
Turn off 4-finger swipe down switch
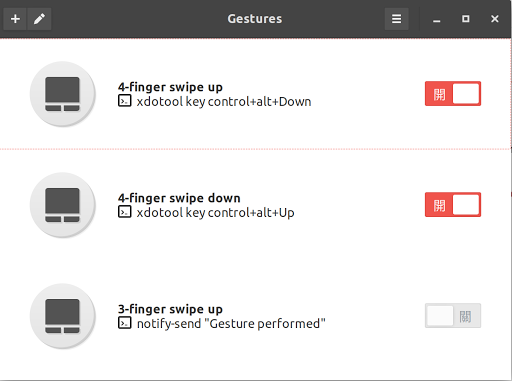(453, 205)
